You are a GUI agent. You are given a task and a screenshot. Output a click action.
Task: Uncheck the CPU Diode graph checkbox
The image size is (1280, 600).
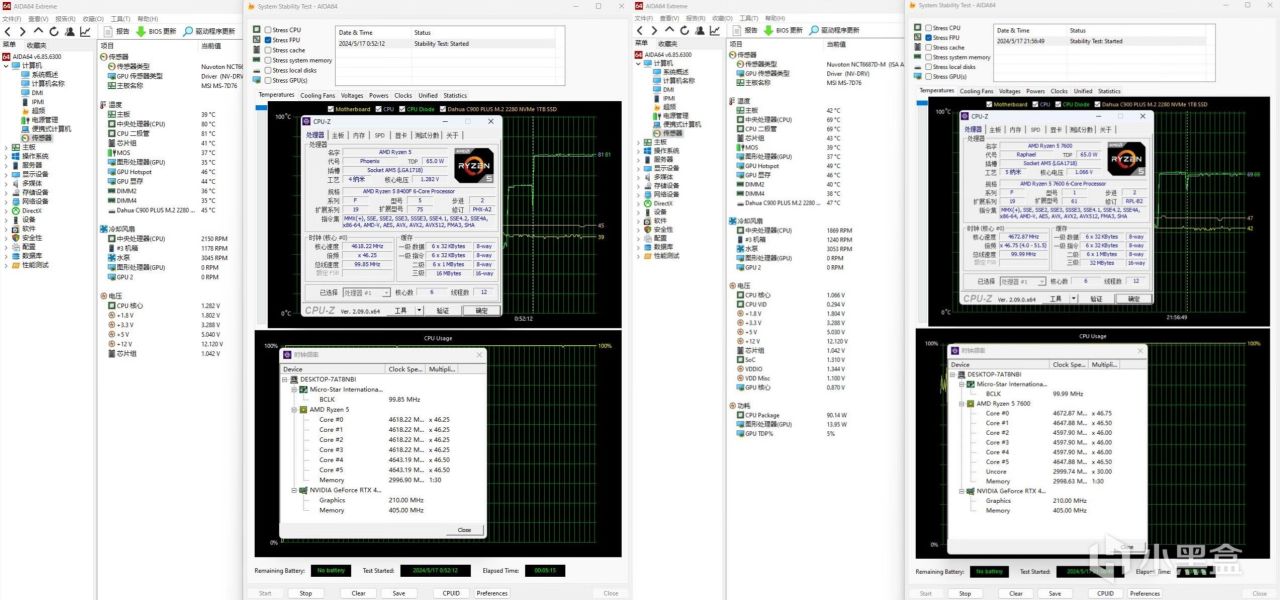(x=404, y=107)
